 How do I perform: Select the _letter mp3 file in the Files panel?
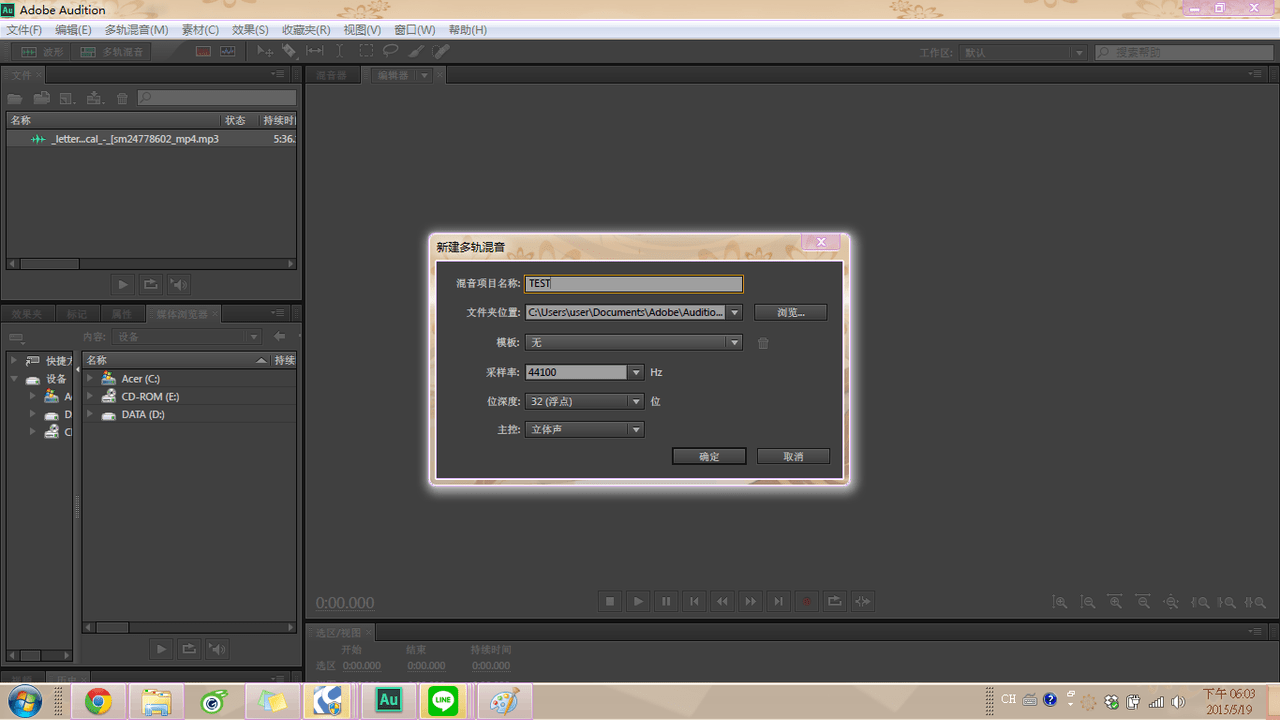[x=151, y=139]
